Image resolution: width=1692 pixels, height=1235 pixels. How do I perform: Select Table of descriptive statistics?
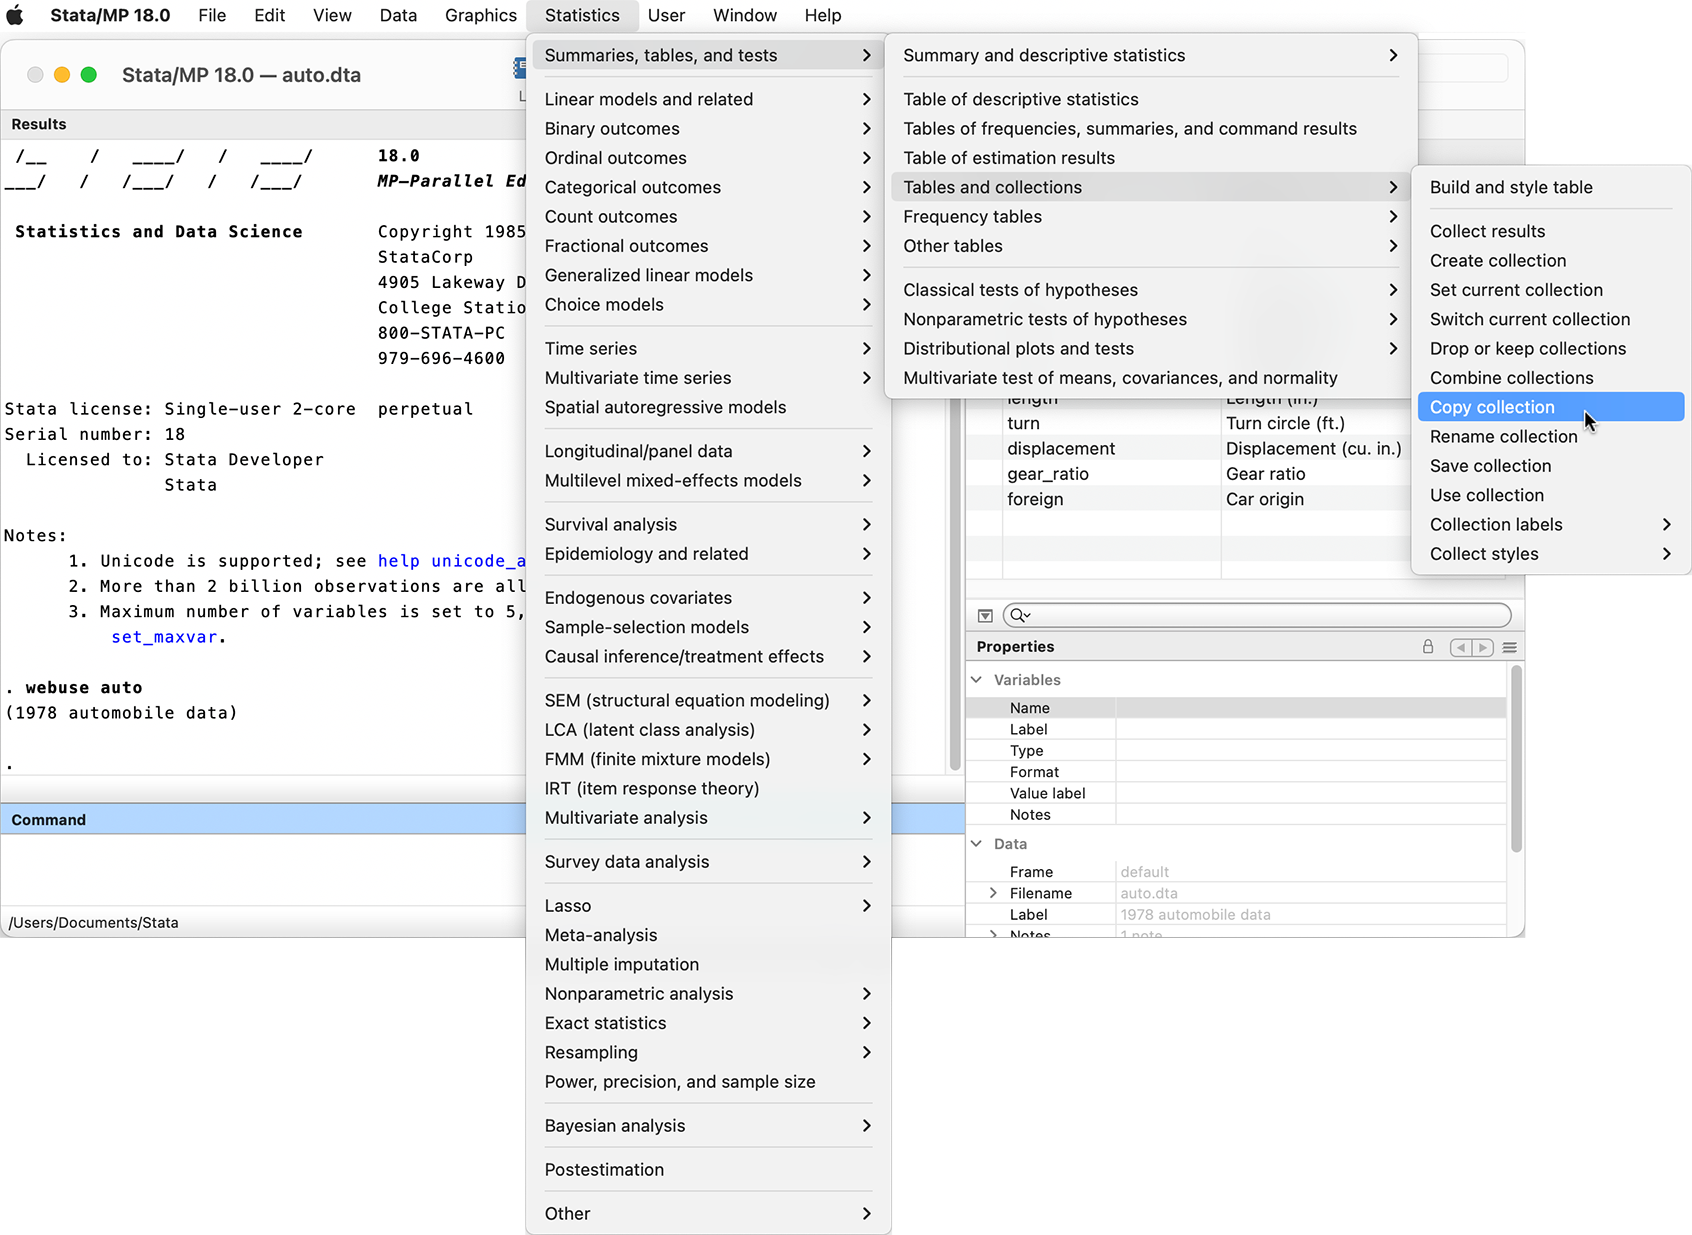point(1151,99)
